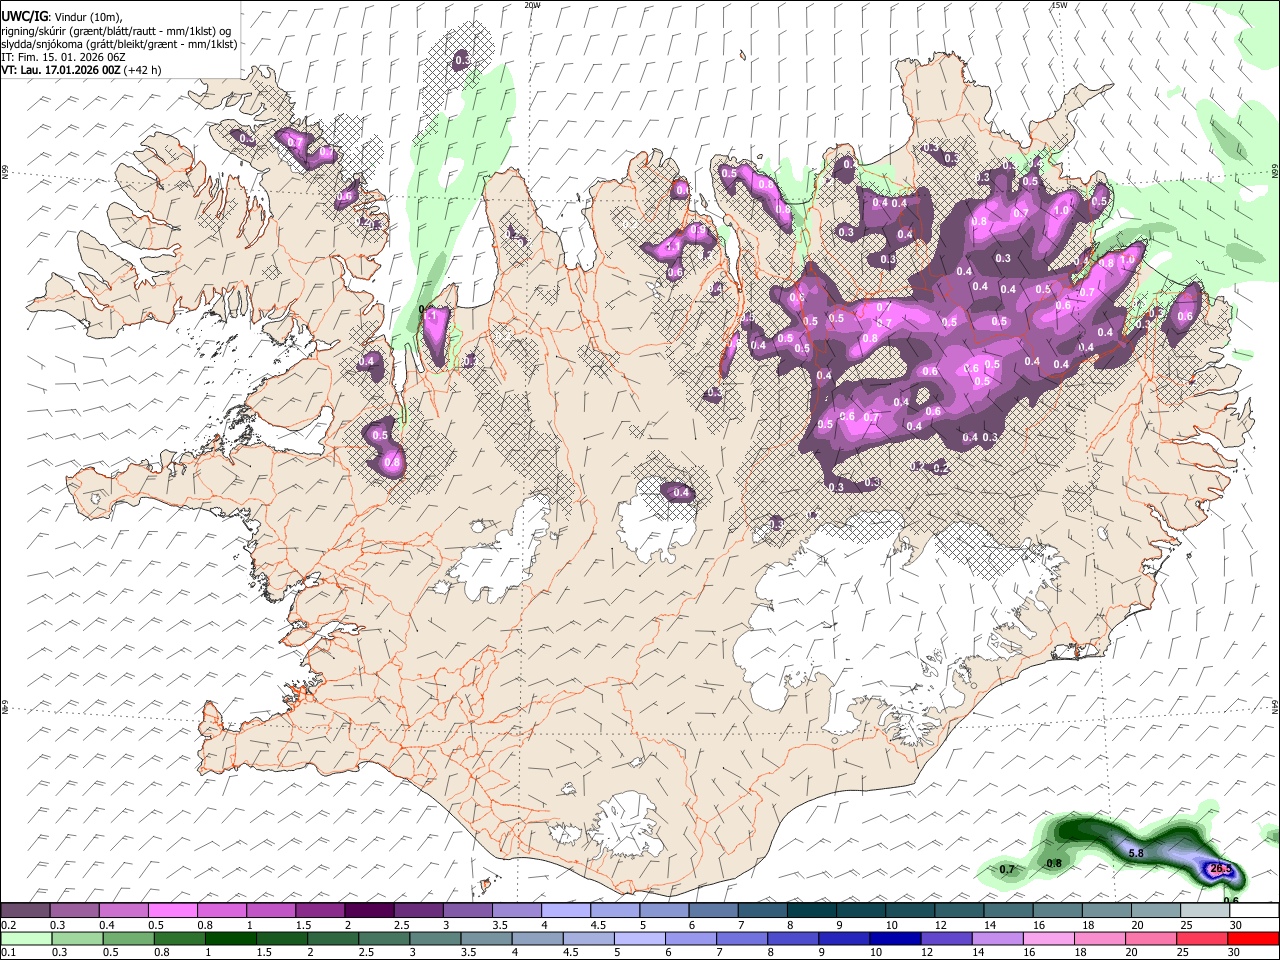Pick the palest green rain swatch at 0.1
This screenshot has height=960, width=1280.
pyautogui.click(x=24, y=939)
